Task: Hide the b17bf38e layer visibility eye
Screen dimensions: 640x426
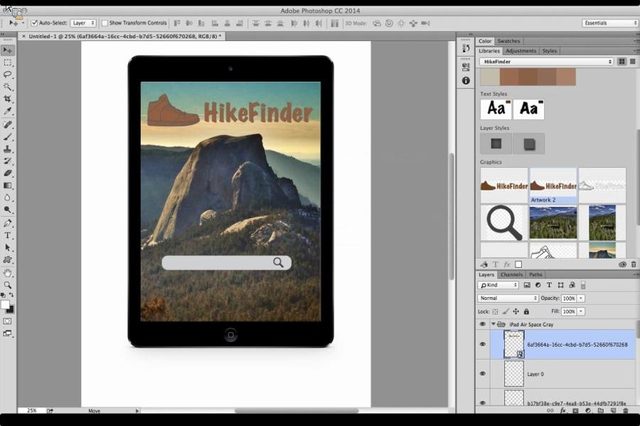Action: tap(482, 402)
